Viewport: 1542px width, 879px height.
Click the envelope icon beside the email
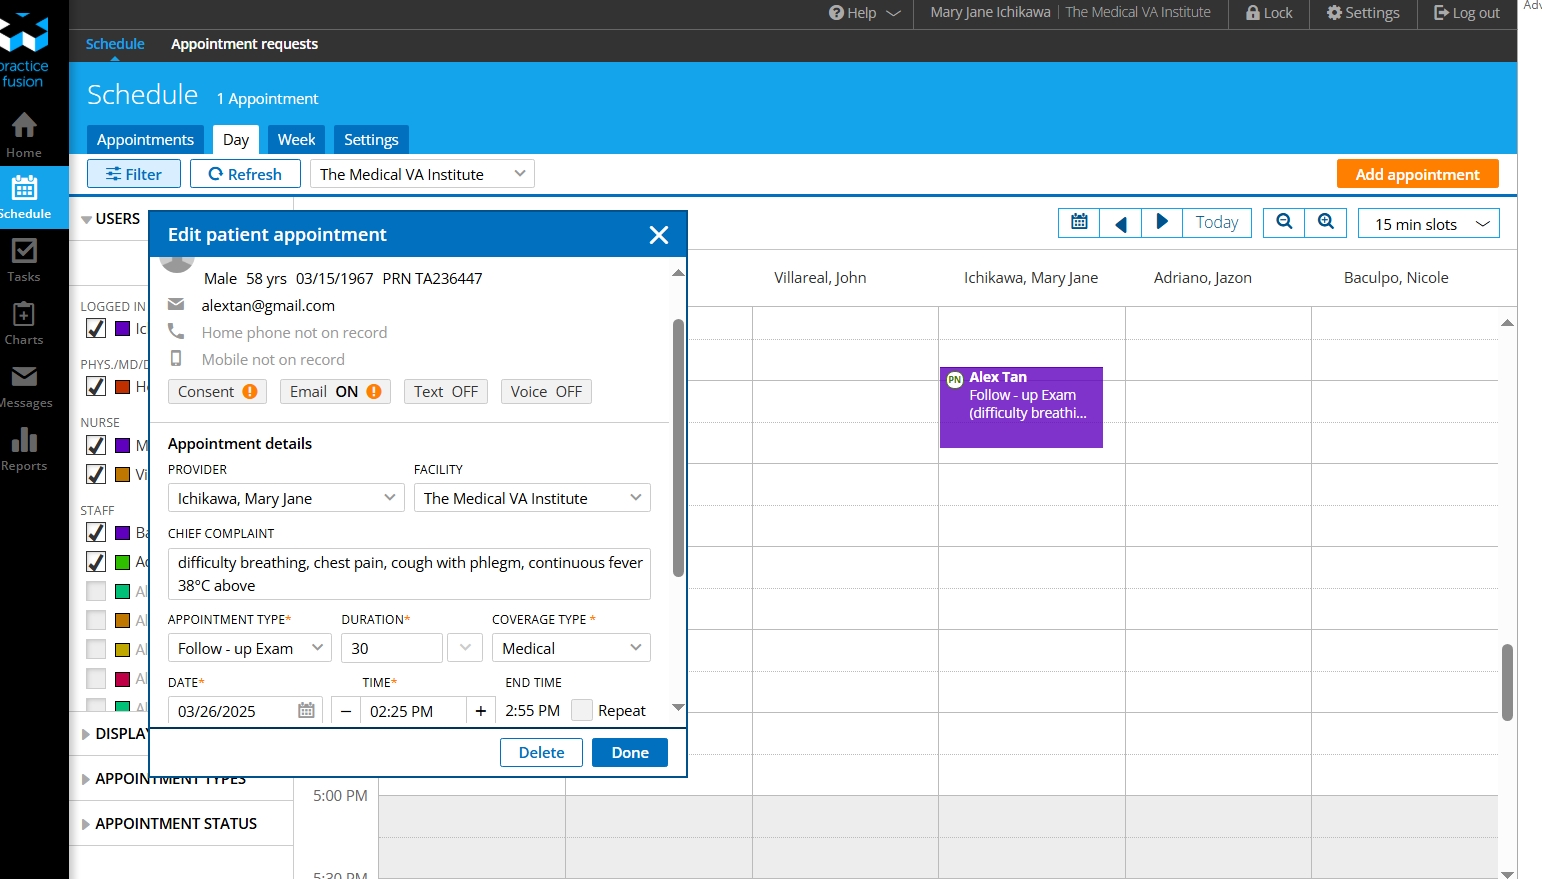coord(176,304)
